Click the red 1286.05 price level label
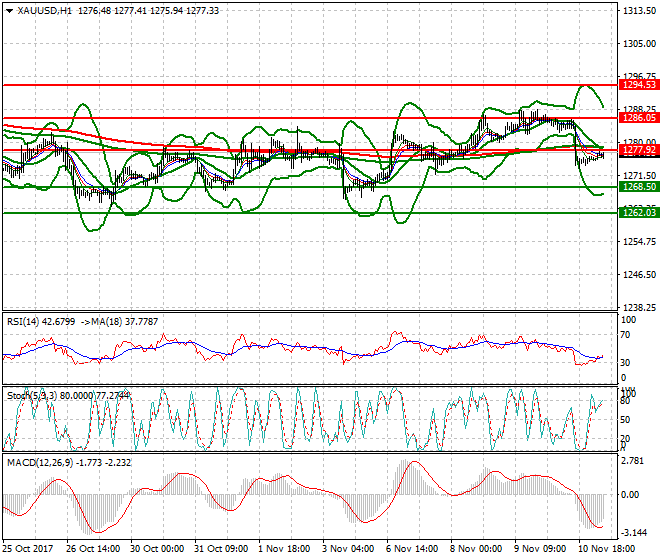Viewport: 660px width, 560px height. (x=639, y=117)
